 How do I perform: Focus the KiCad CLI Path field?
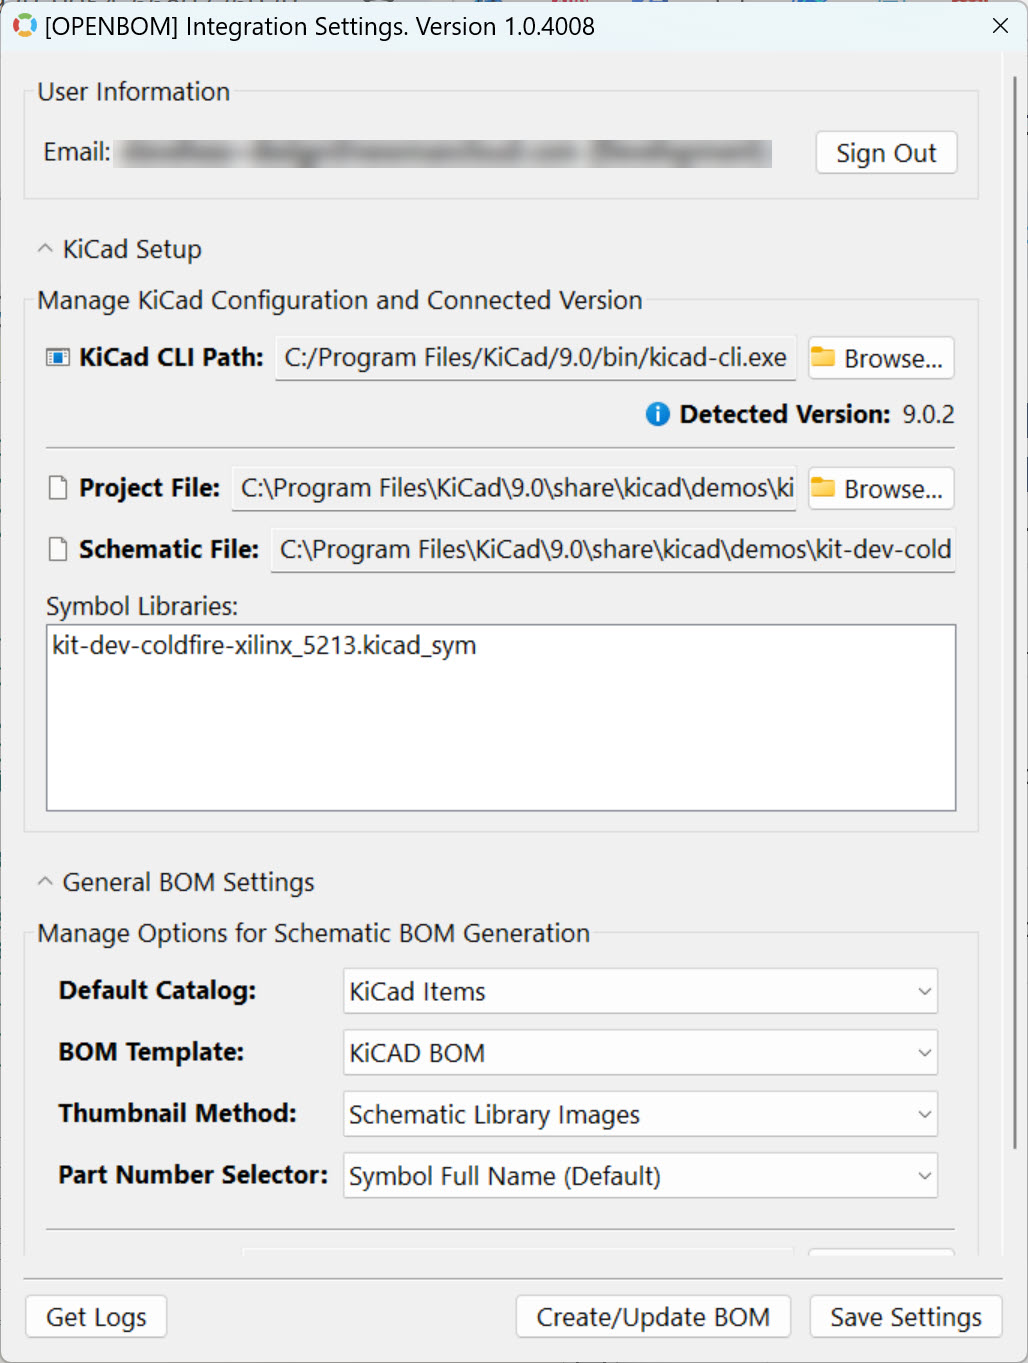click(536, 358)
